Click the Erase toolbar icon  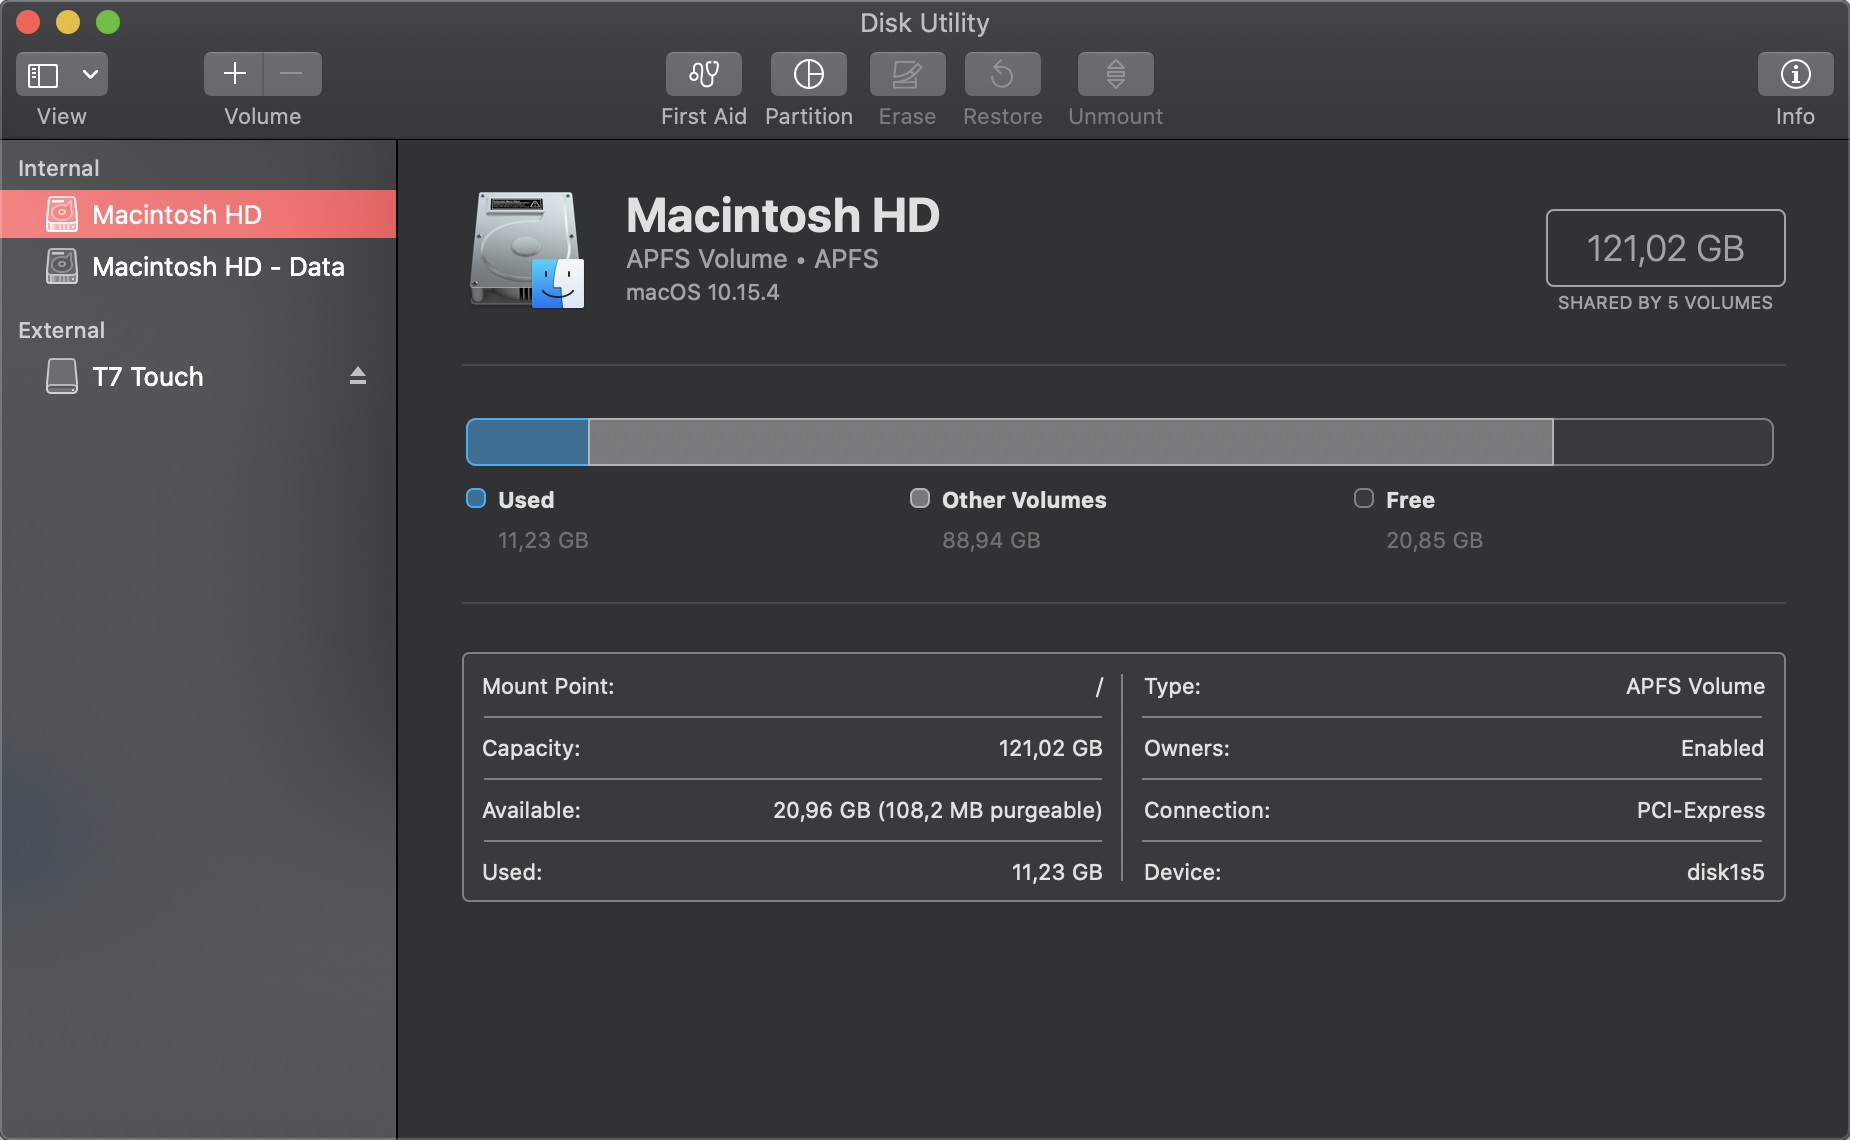pos(907,74)
